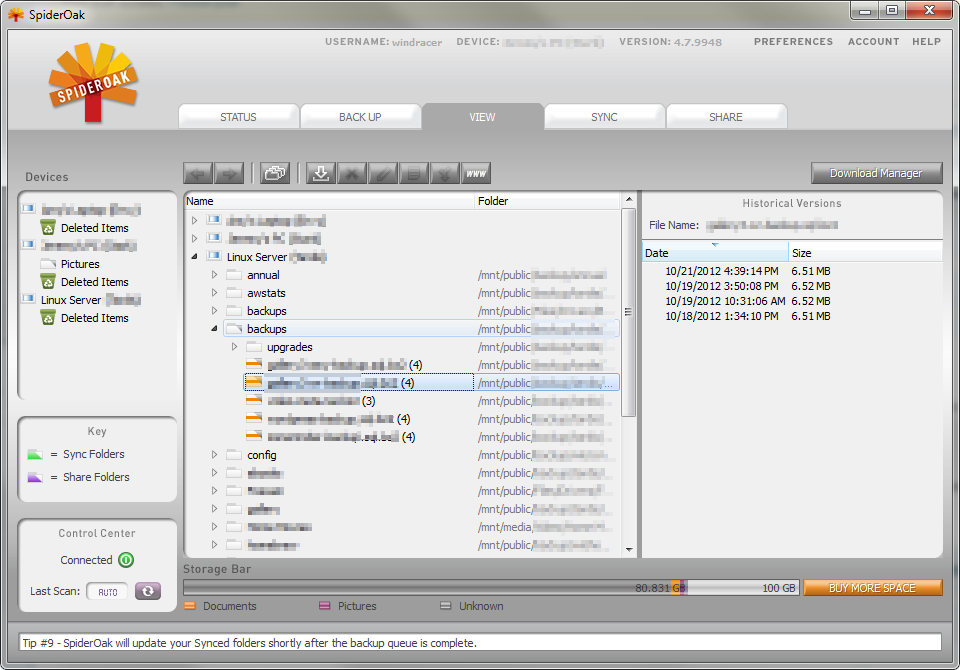
Task: Click recycle icon of Deleted Items under Linux Server
Action: pyautogui.click(x=48, y=317)
